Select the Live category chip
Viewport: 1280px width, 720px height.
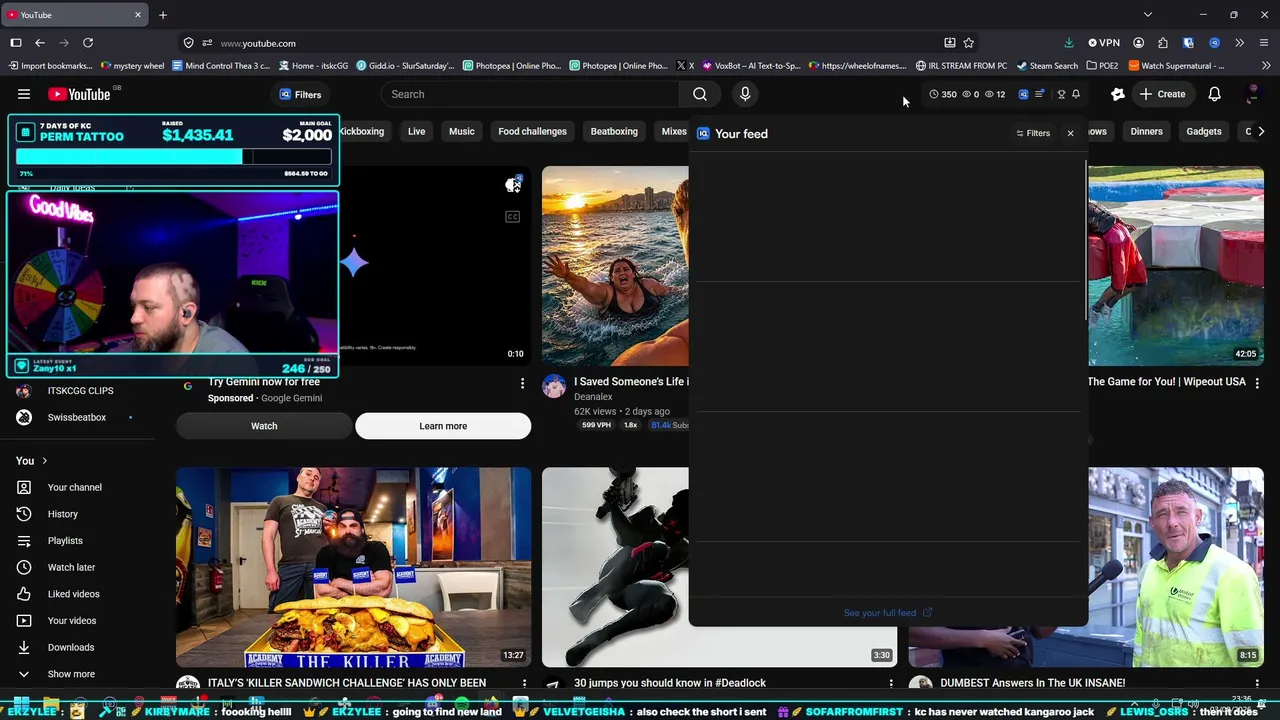pyautogui.click(x=416, y=131)
